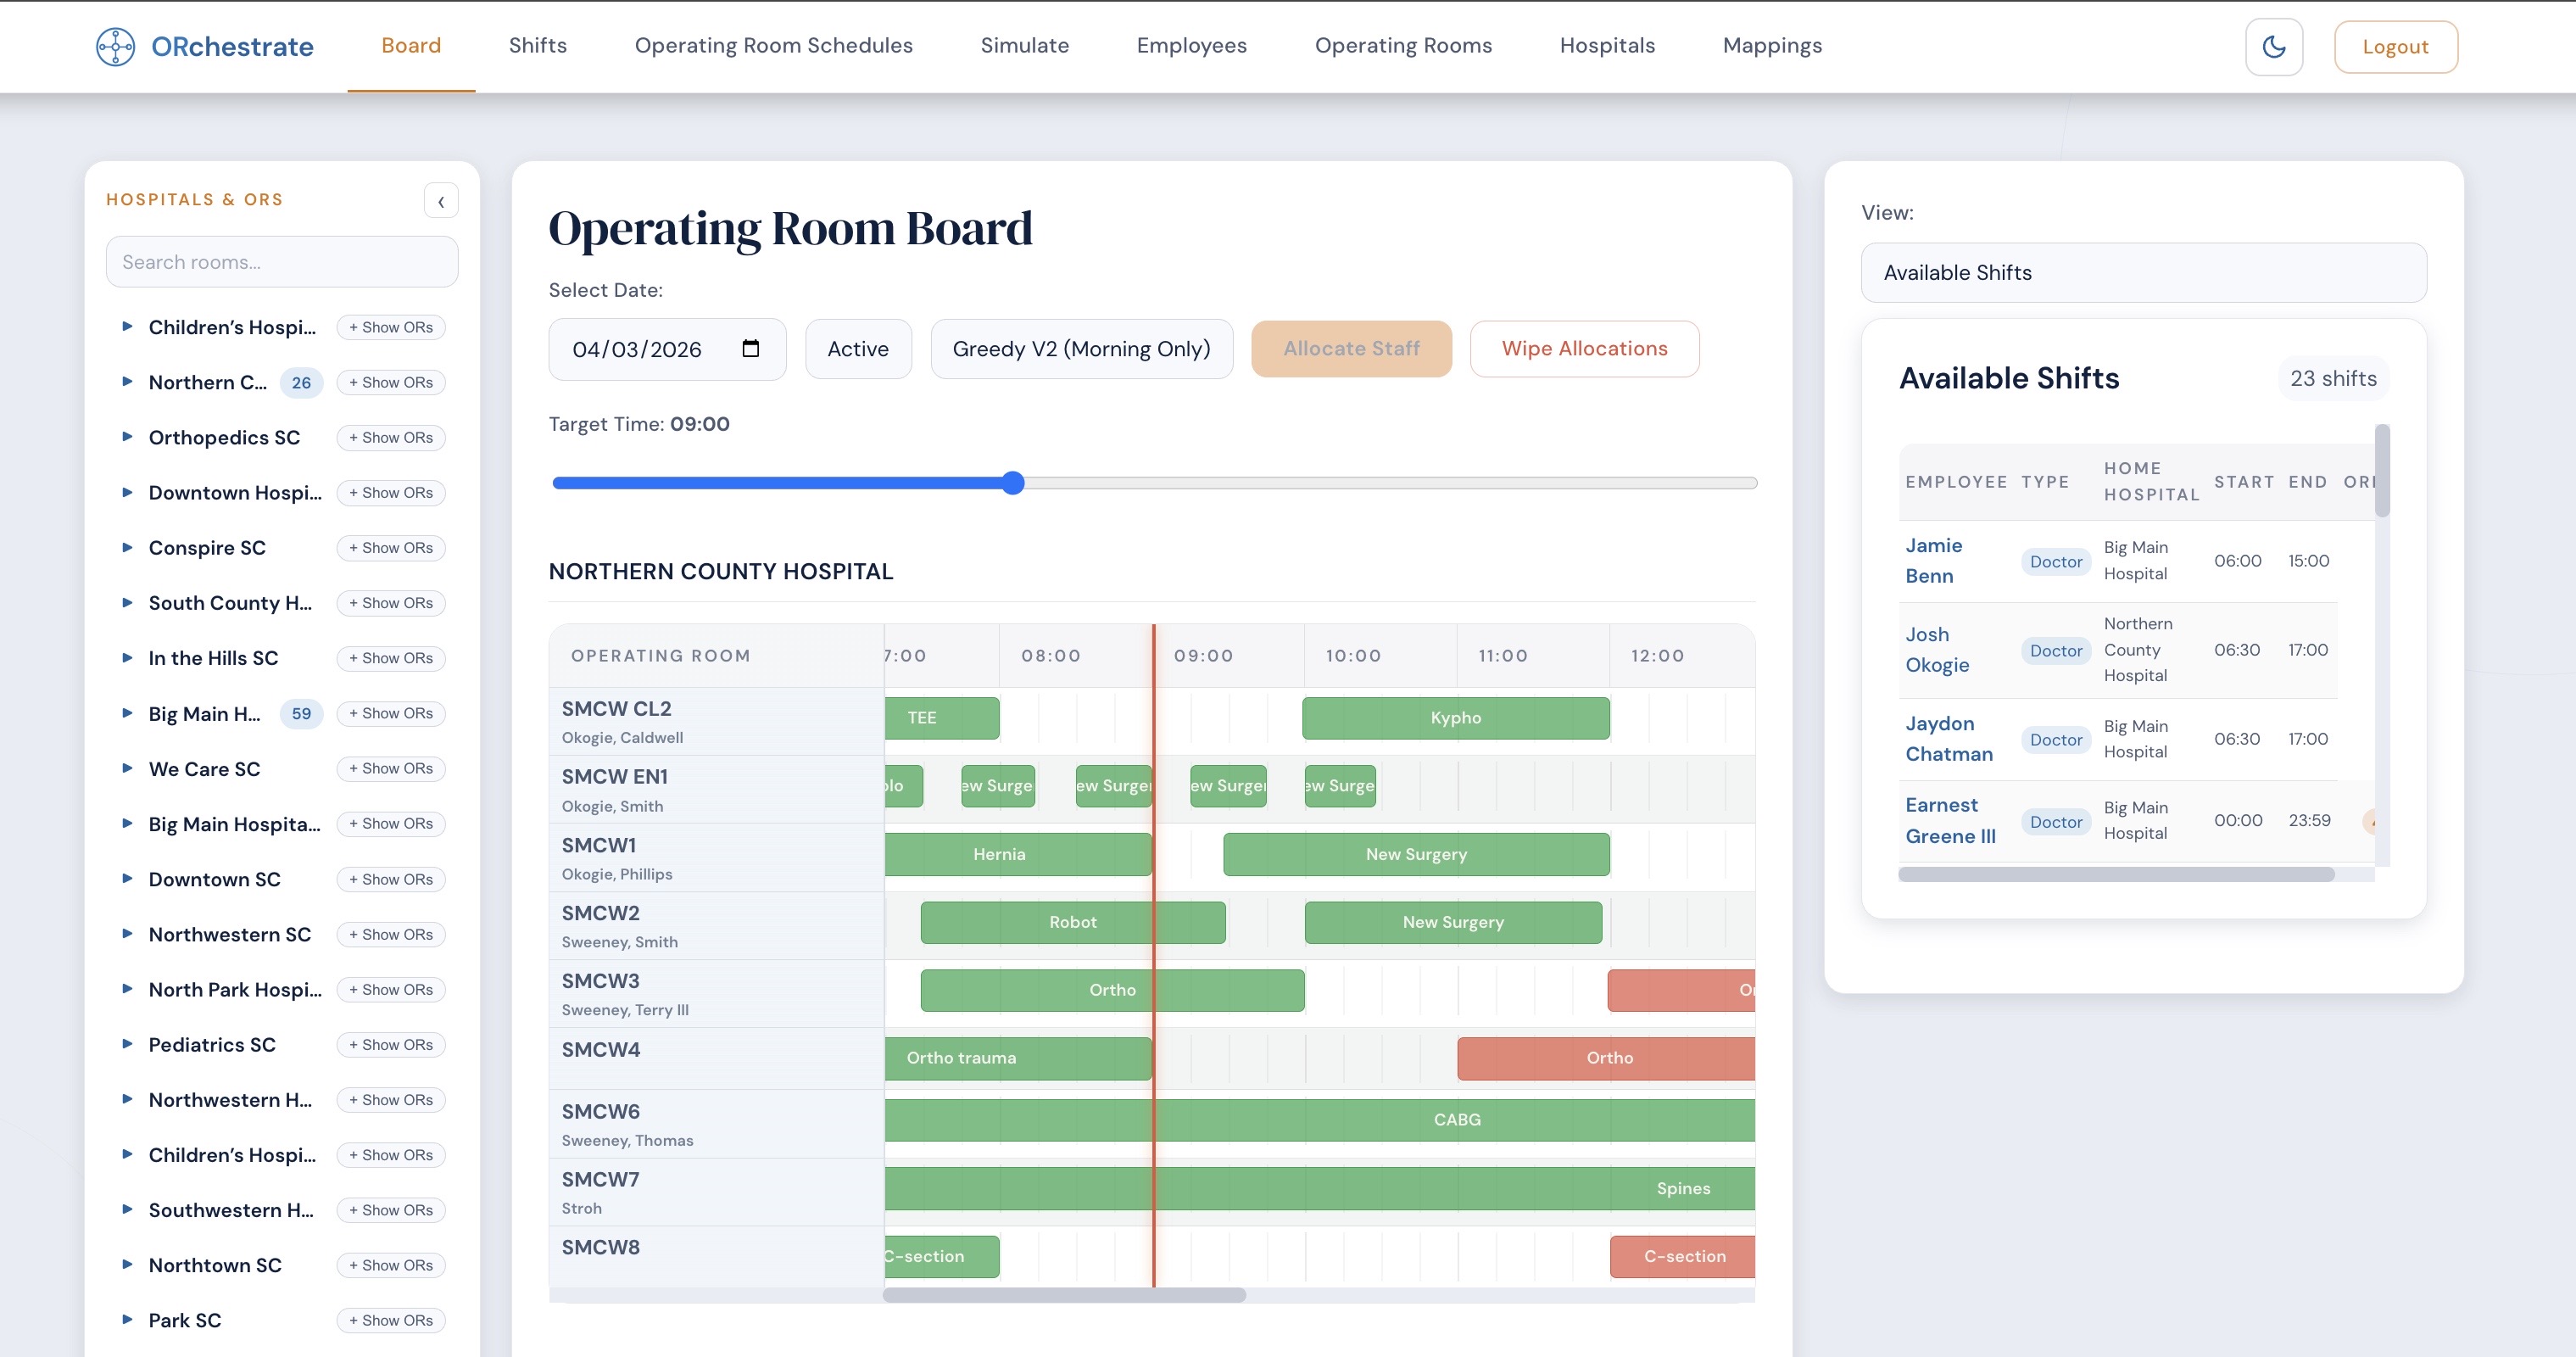The width and height of the screenshot is (2576, 1357).
Task: Click Doctor tag in Jamie Benn row
Action: (2055, 561)
